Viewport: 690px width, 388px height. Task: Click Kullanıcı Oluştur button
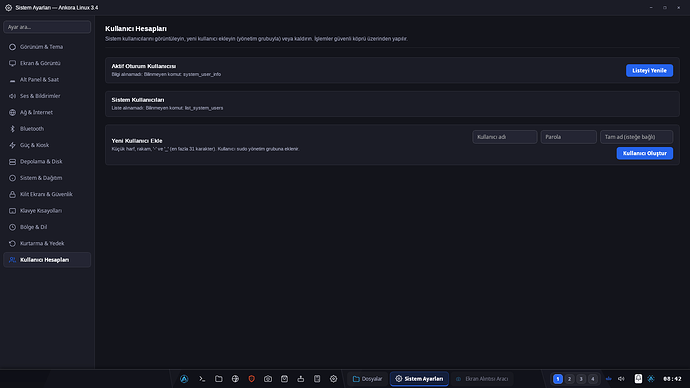(644, 153)
